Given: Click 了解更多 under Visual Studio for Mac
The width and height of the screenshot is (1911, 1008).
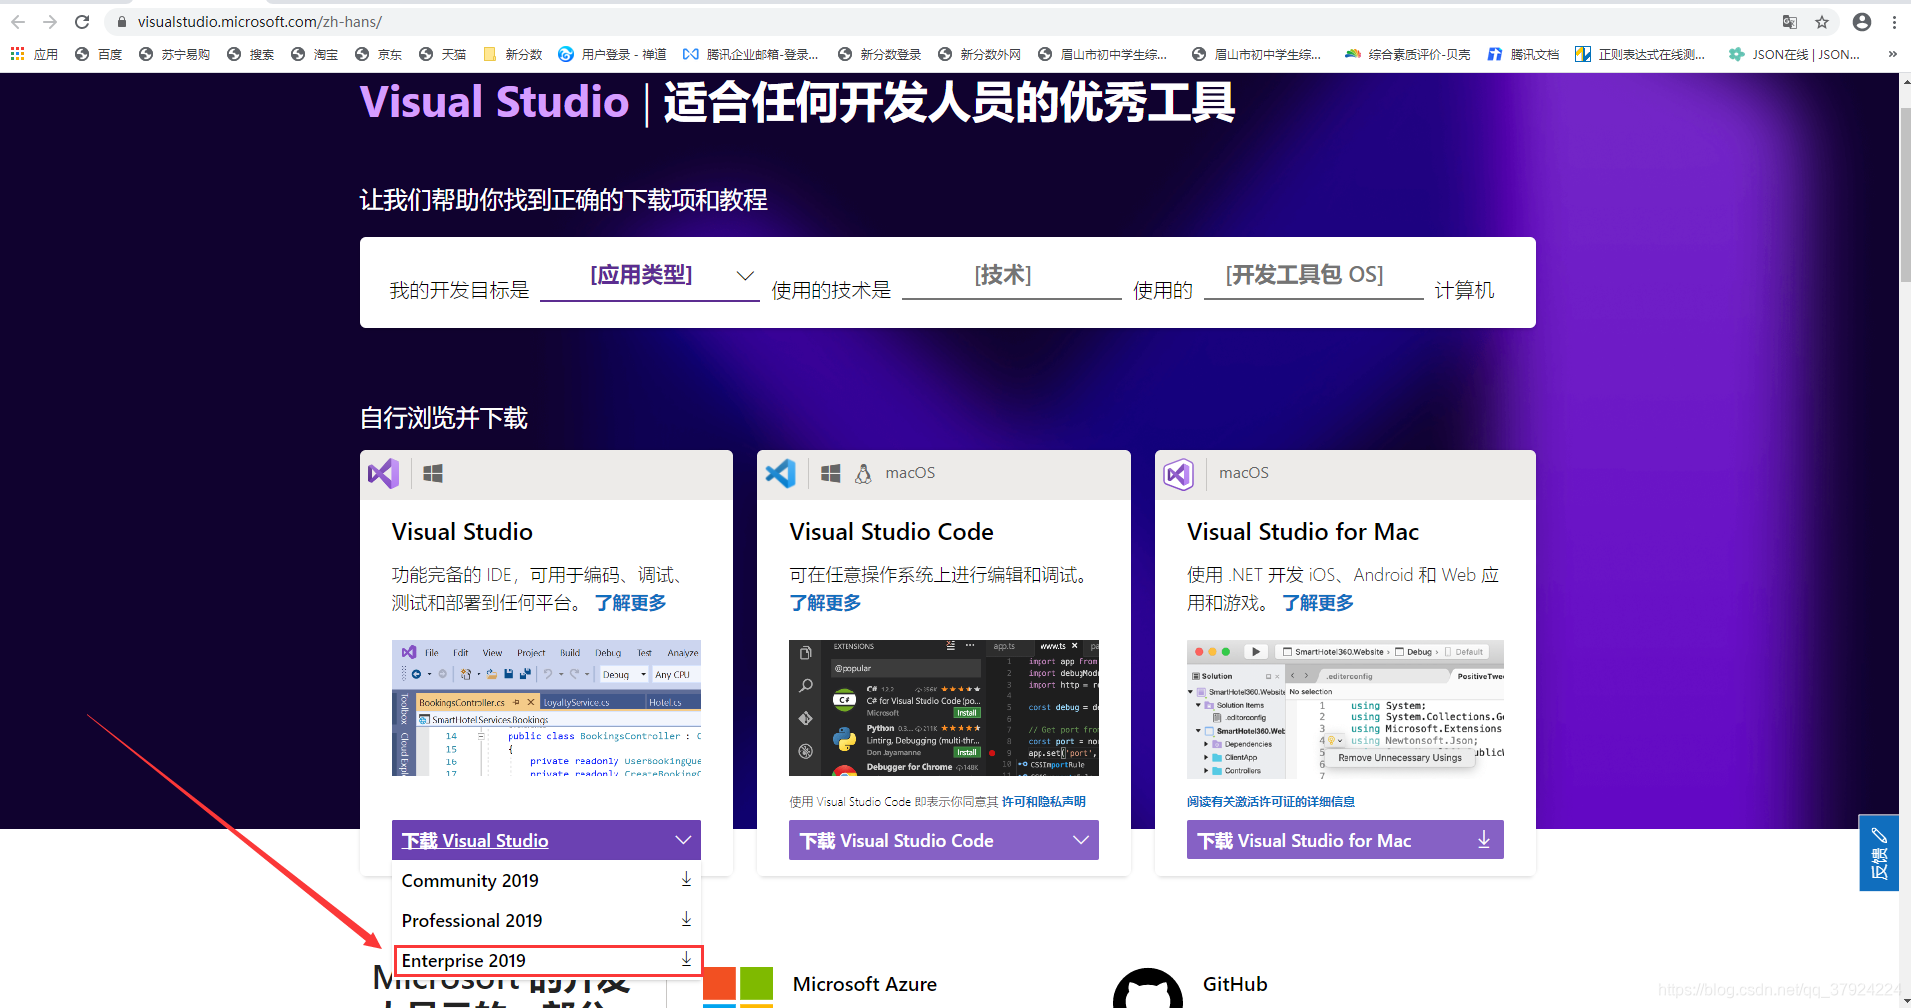Looking at the screenshot, I should [1318, 603].
